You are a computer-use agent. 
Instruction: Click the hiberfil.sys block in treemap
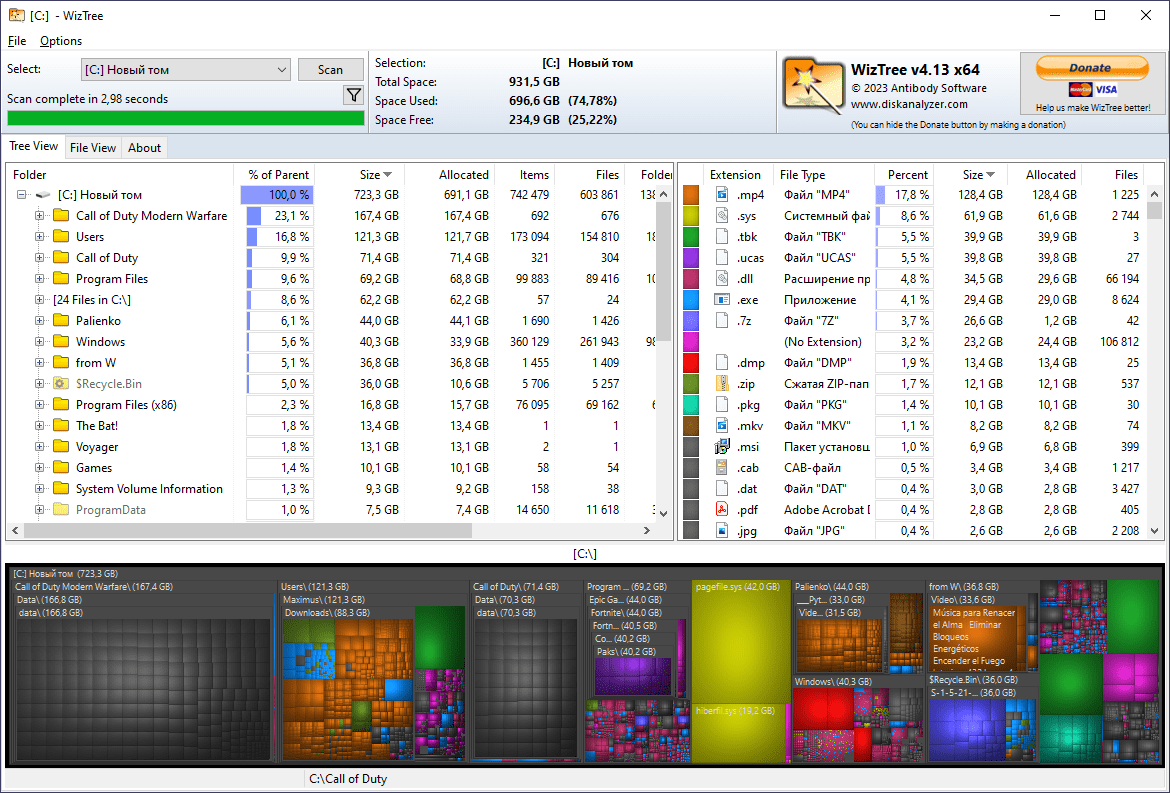point(740,733)
